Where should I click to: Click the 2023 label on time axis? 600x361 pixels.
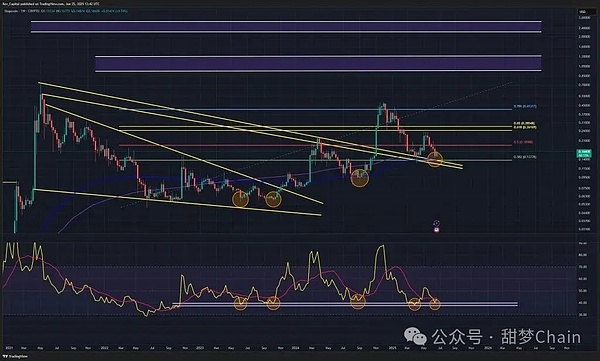point(199,348)
